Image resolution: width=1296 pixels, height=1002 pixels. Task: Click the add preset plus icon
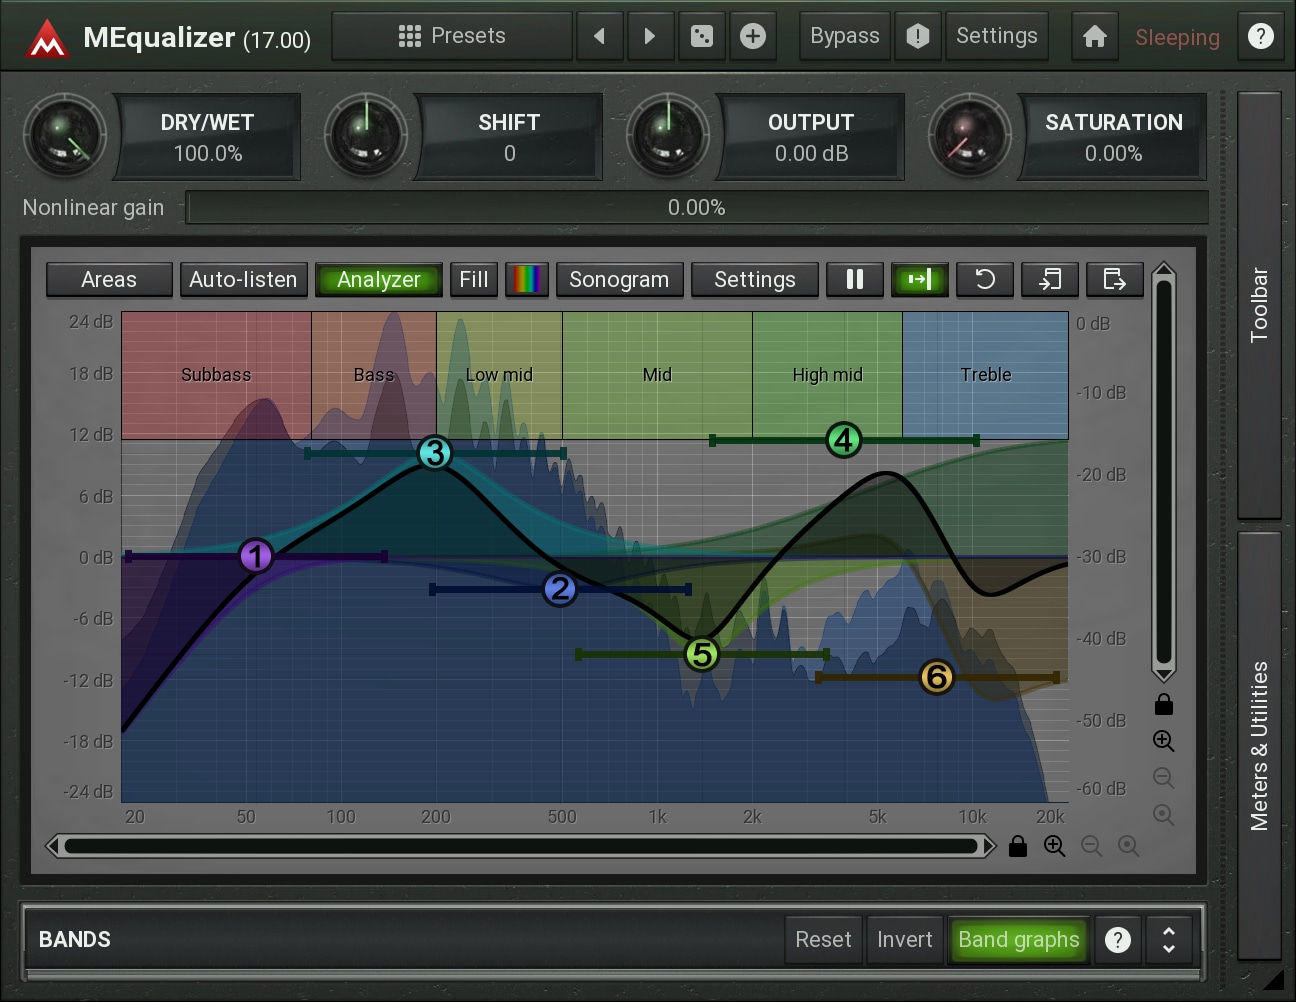(753, 37)
